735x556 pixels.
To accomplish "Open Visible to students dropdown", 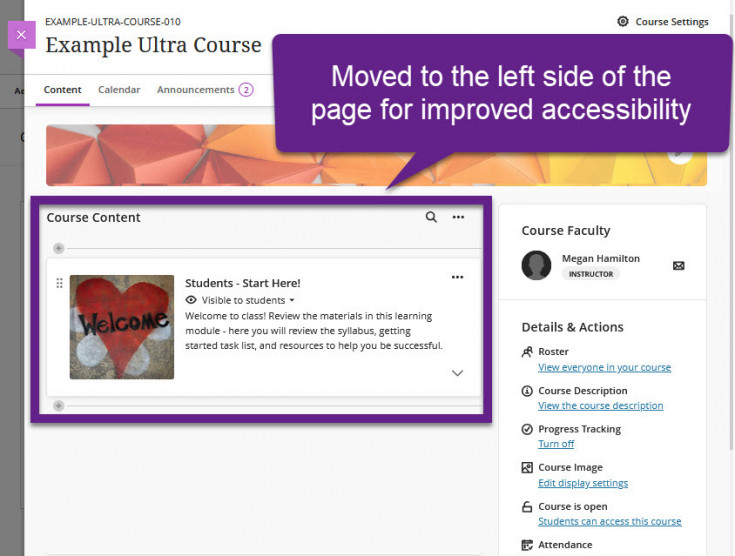I will [248, 300].
